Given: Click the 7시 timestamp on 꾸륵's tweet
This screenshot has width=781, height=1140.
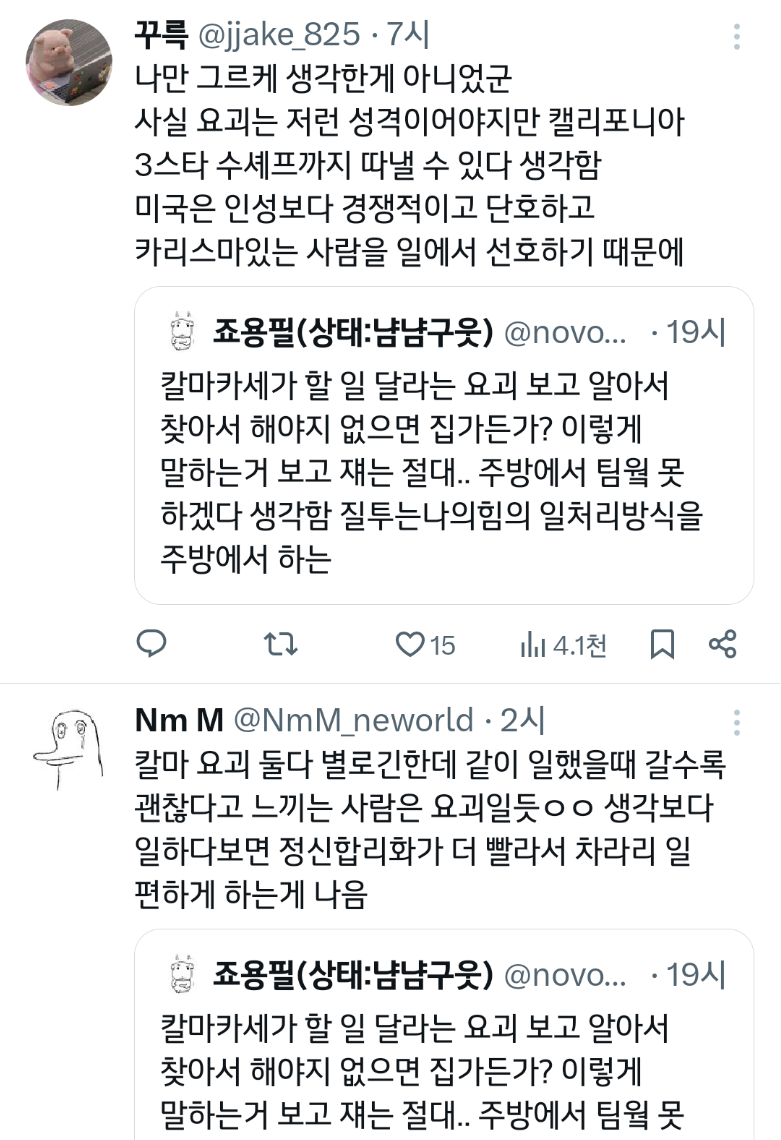Looking at the screenshot, I should pyautogui.click(x=408, y=36).
